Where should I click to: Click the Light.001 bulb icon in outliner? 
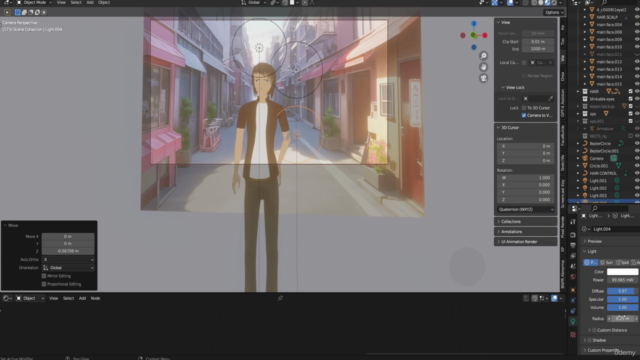click(x=585, y=180)
